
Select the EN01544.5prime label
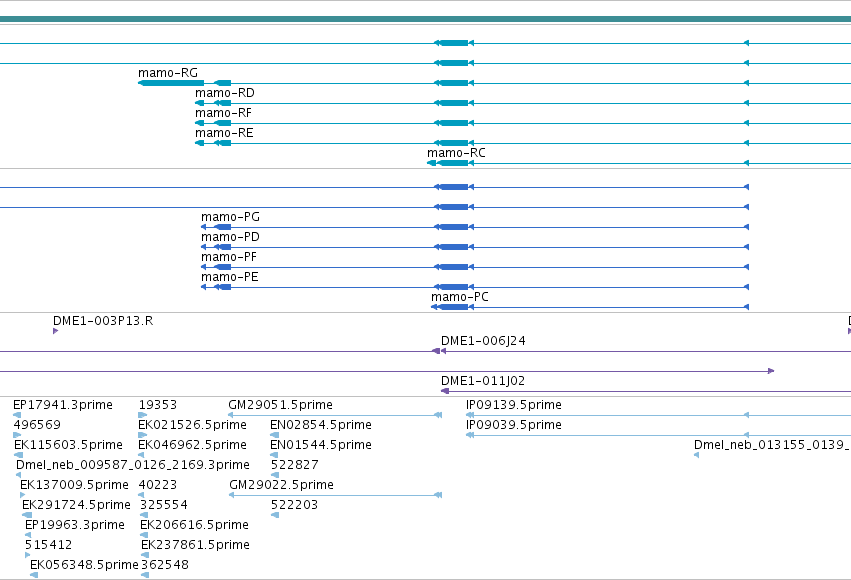(x=321, y=445)
